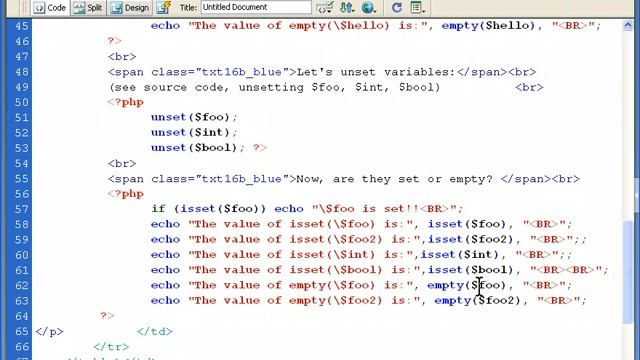This screenshot has width=640, height=360.
Task: Click the vertical scrollbar thumb
Action: pos(628,271)
